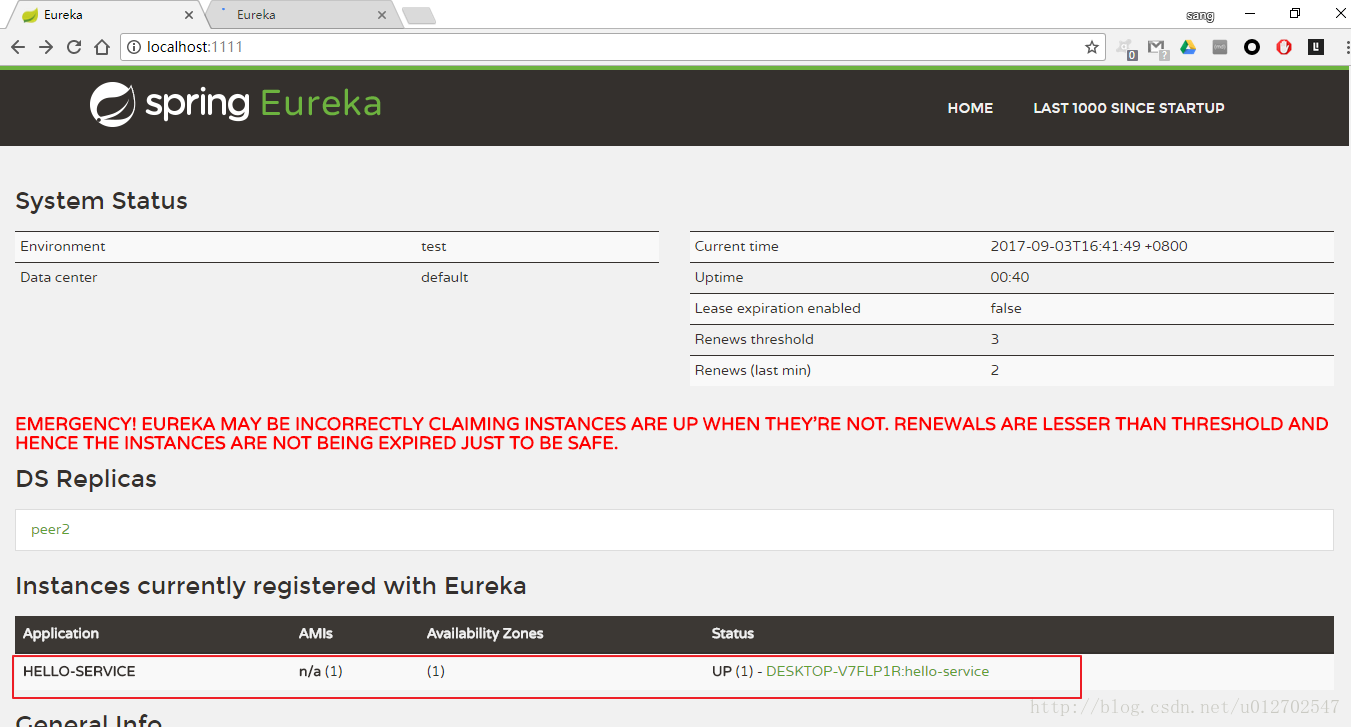Switch to the second Eureka tab
Screen dimensions: 1351x727
point(300,15)
